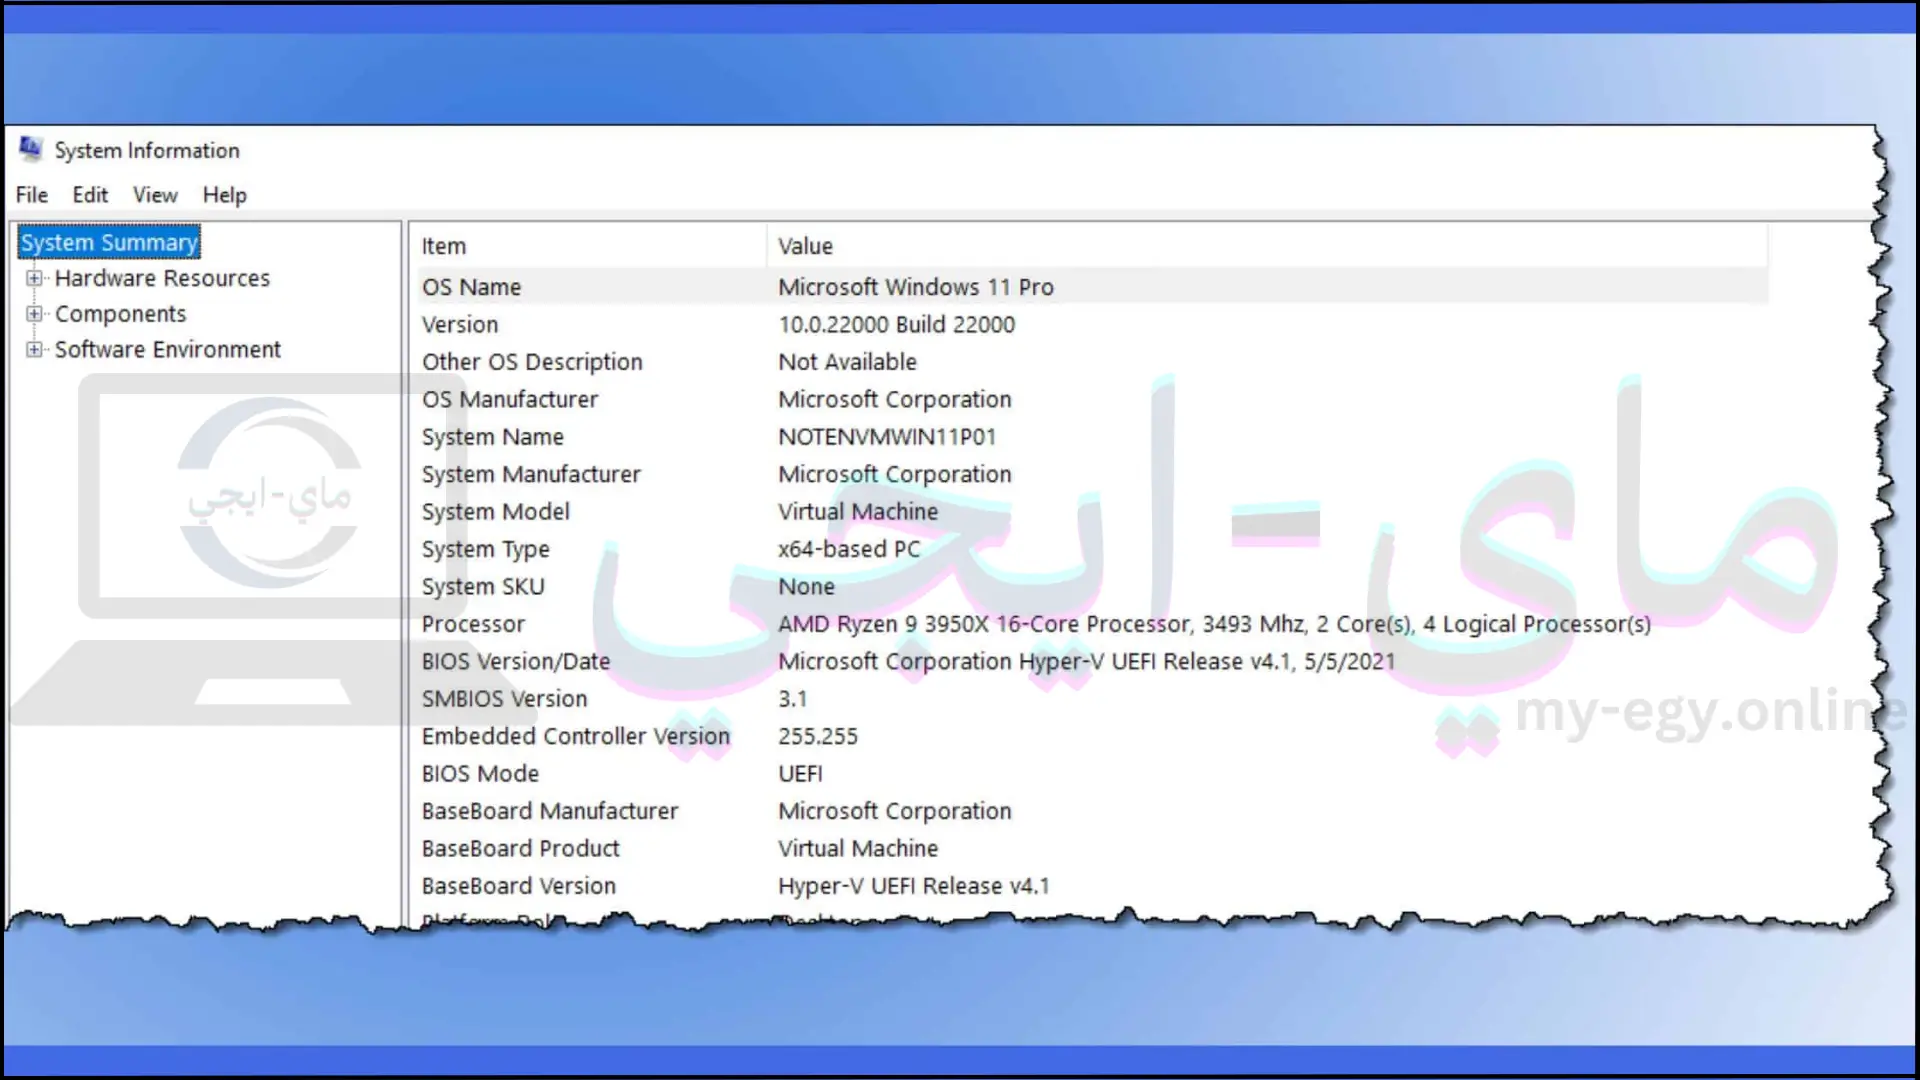
Task: Select the OS Manufacturer row label
Action: point(509,400)
